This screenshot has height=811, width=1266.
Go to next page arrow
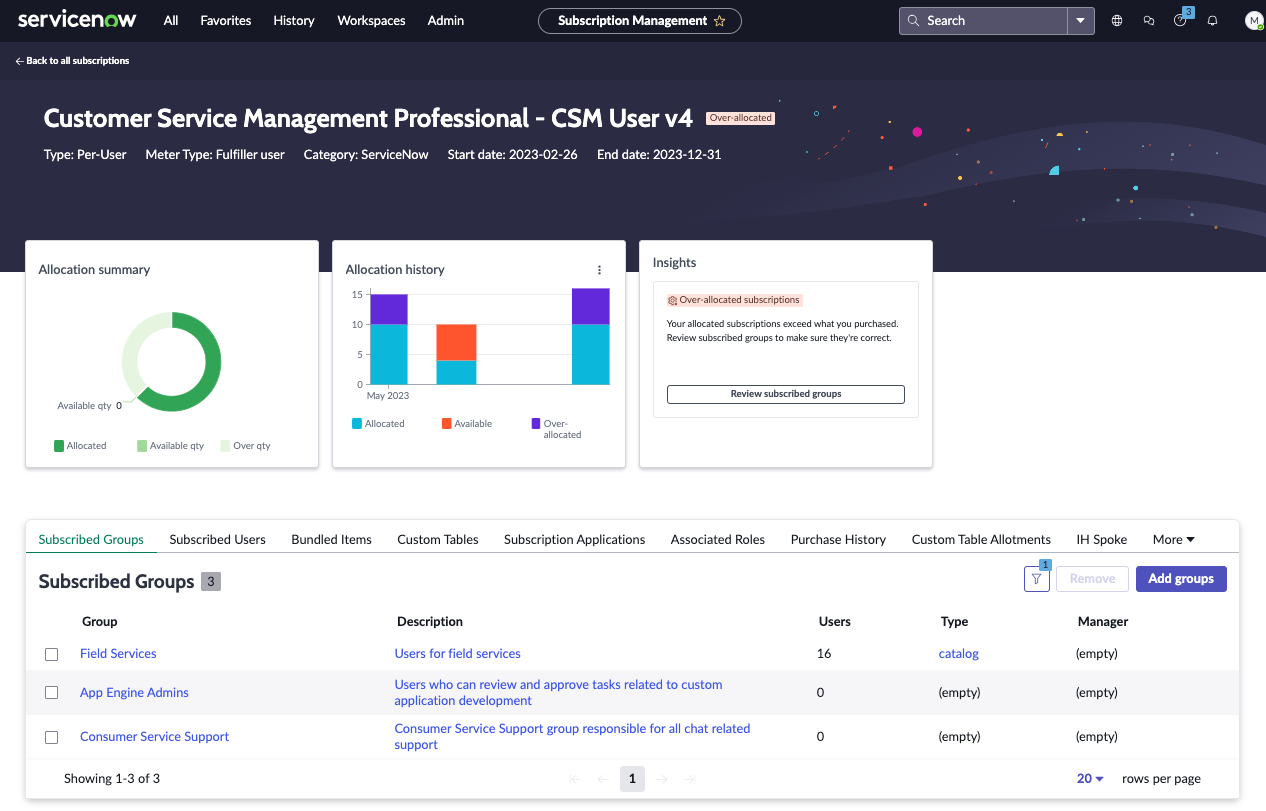point(662,779)
